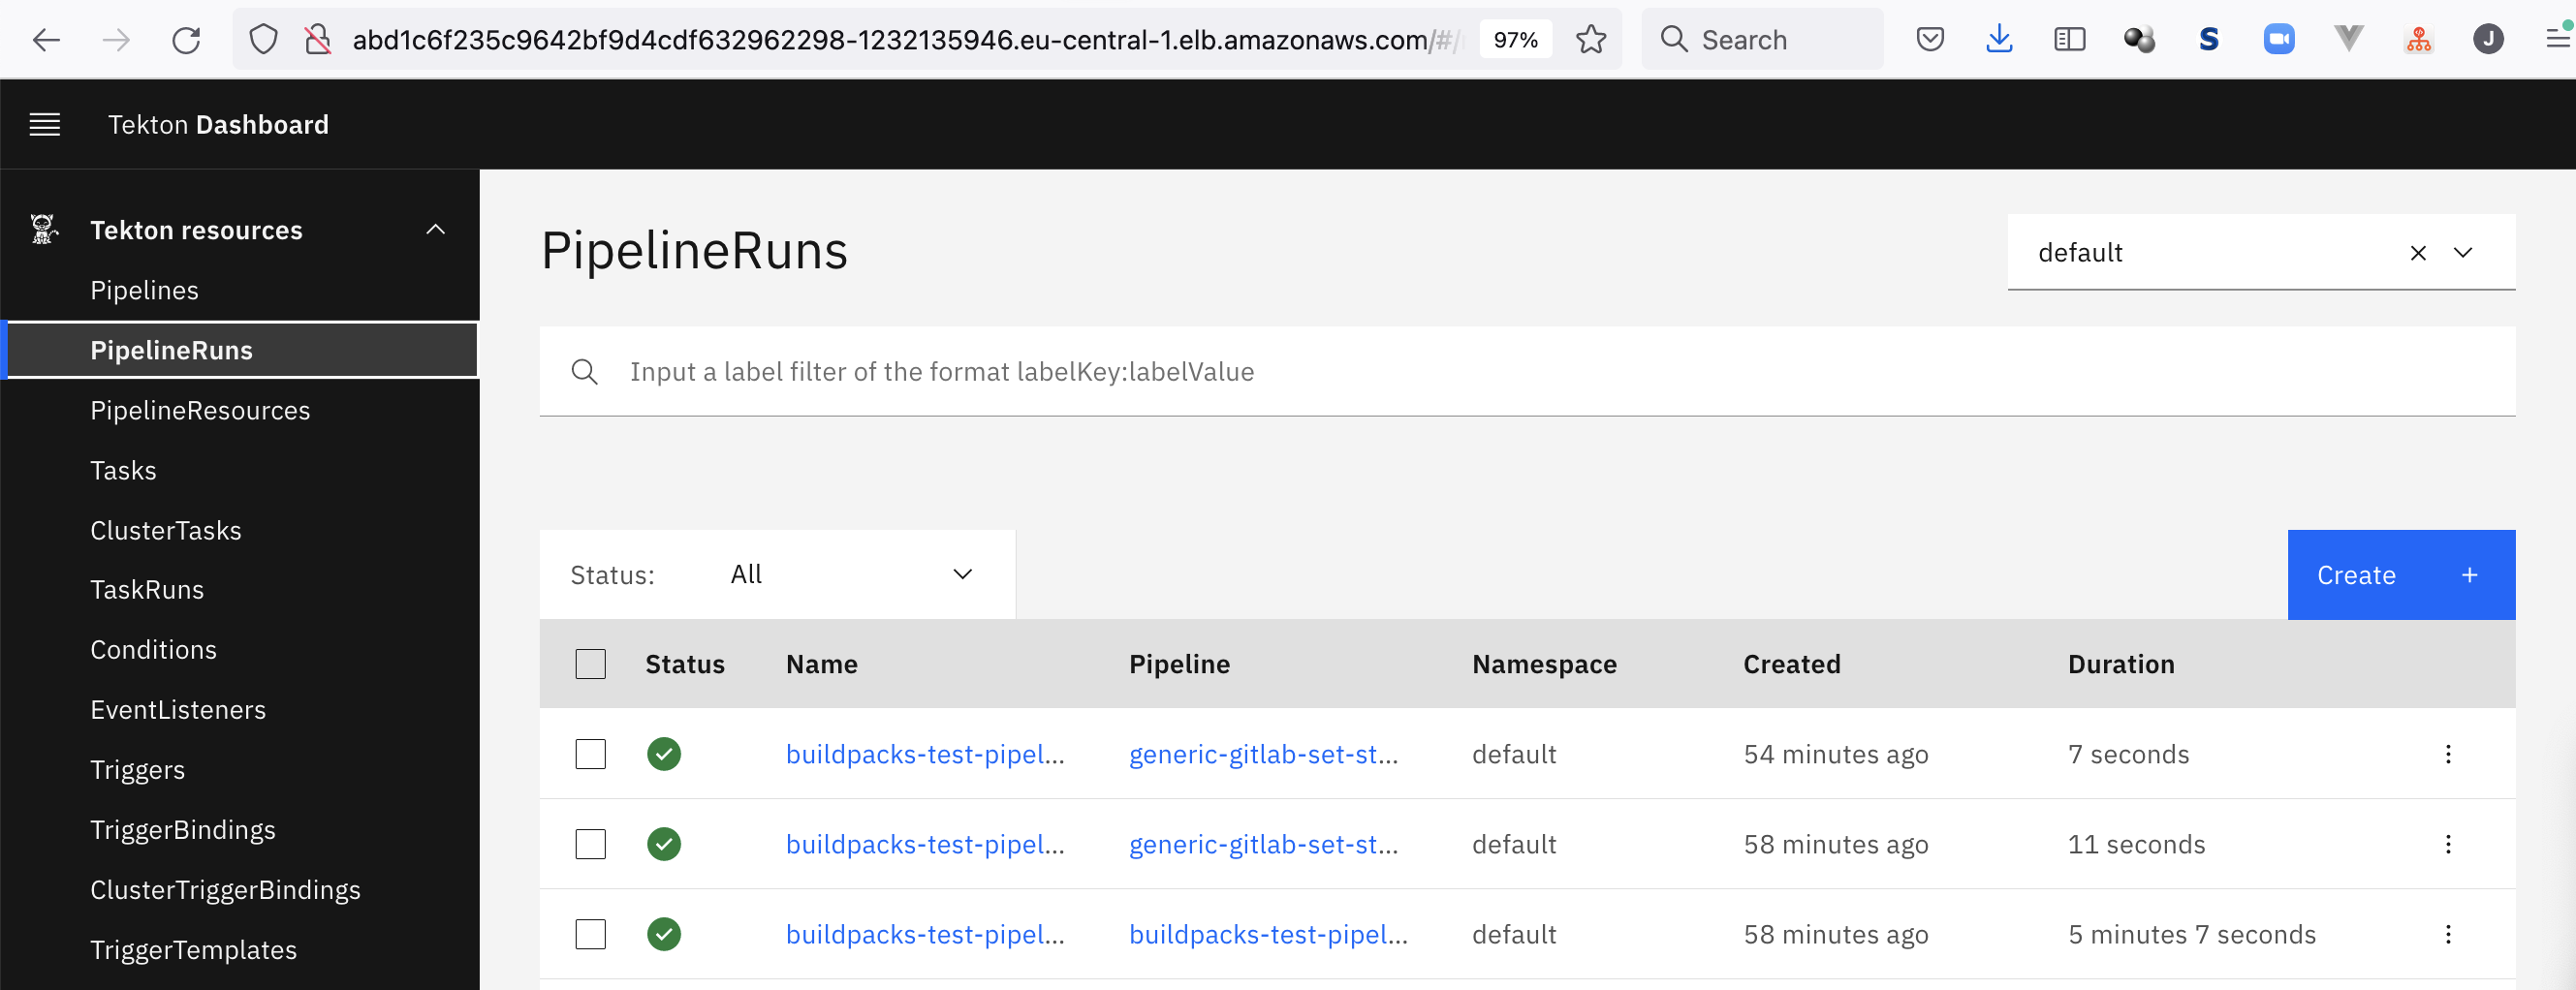
Task: Open buildpacks-test-pipel... pipeline link in third row
Action: [1268, 933]
